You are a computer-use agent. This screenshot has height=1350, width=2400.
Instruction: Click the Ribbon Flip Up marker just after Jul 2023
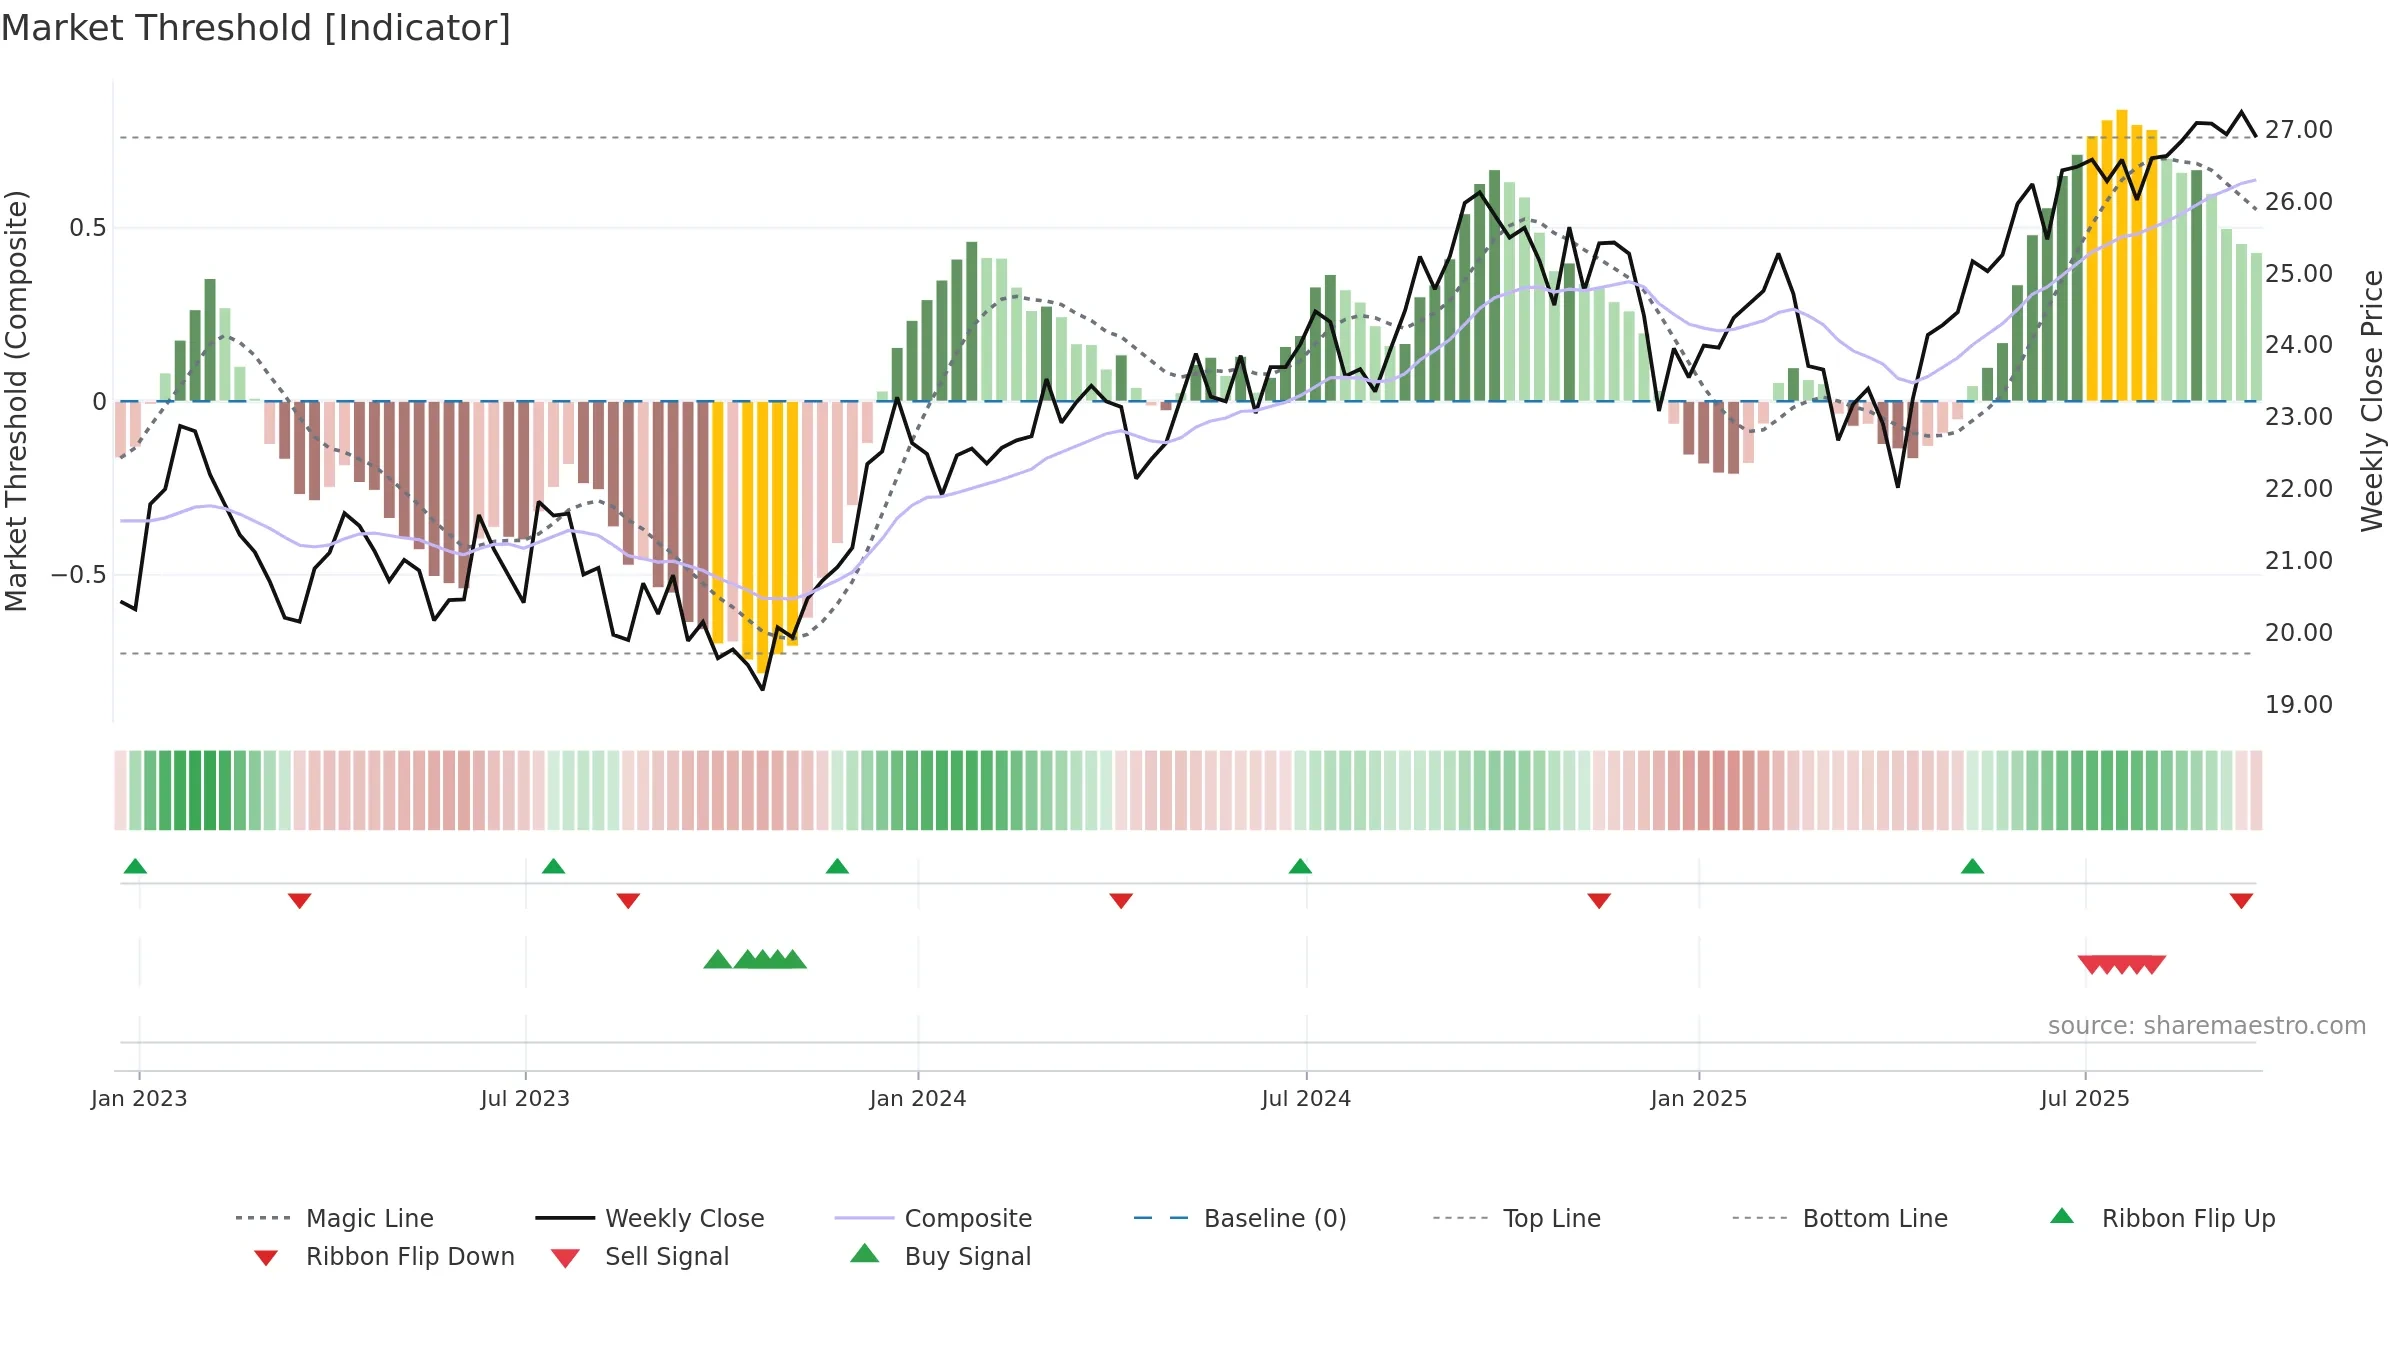point(553,866)
